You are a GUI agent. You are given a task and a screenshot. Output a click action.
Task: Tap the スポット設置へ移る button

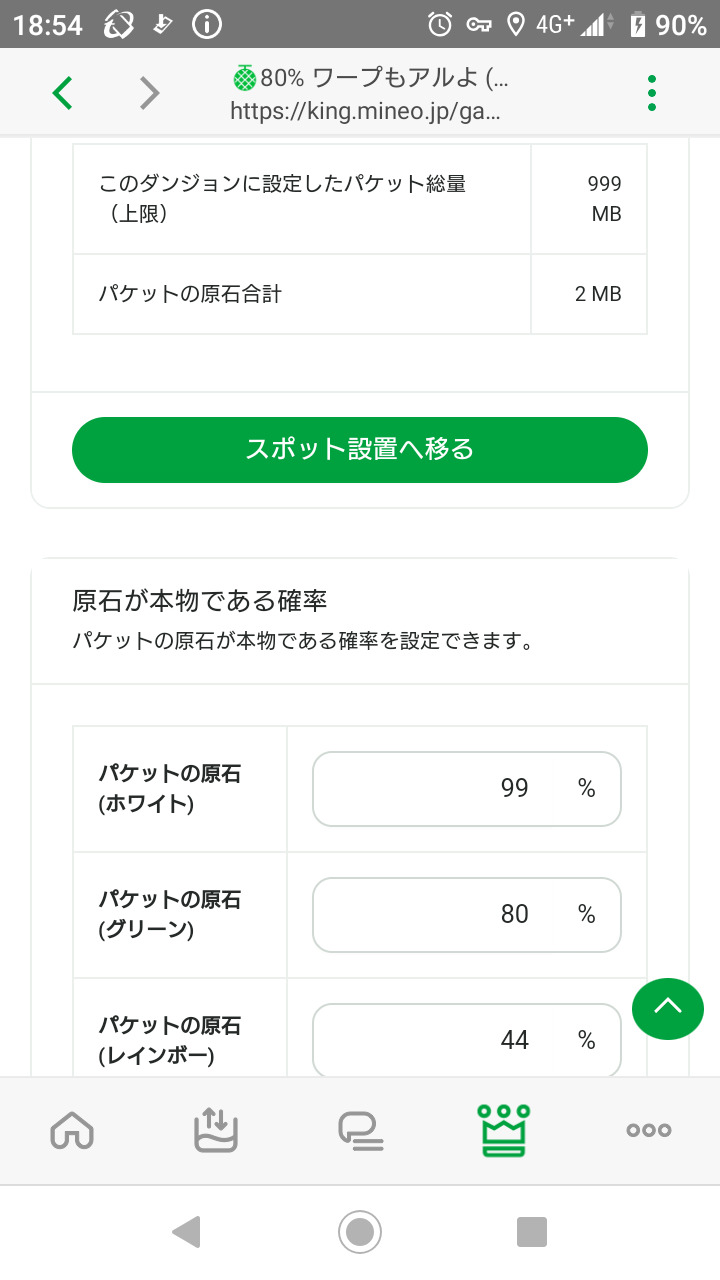[360, 449]
